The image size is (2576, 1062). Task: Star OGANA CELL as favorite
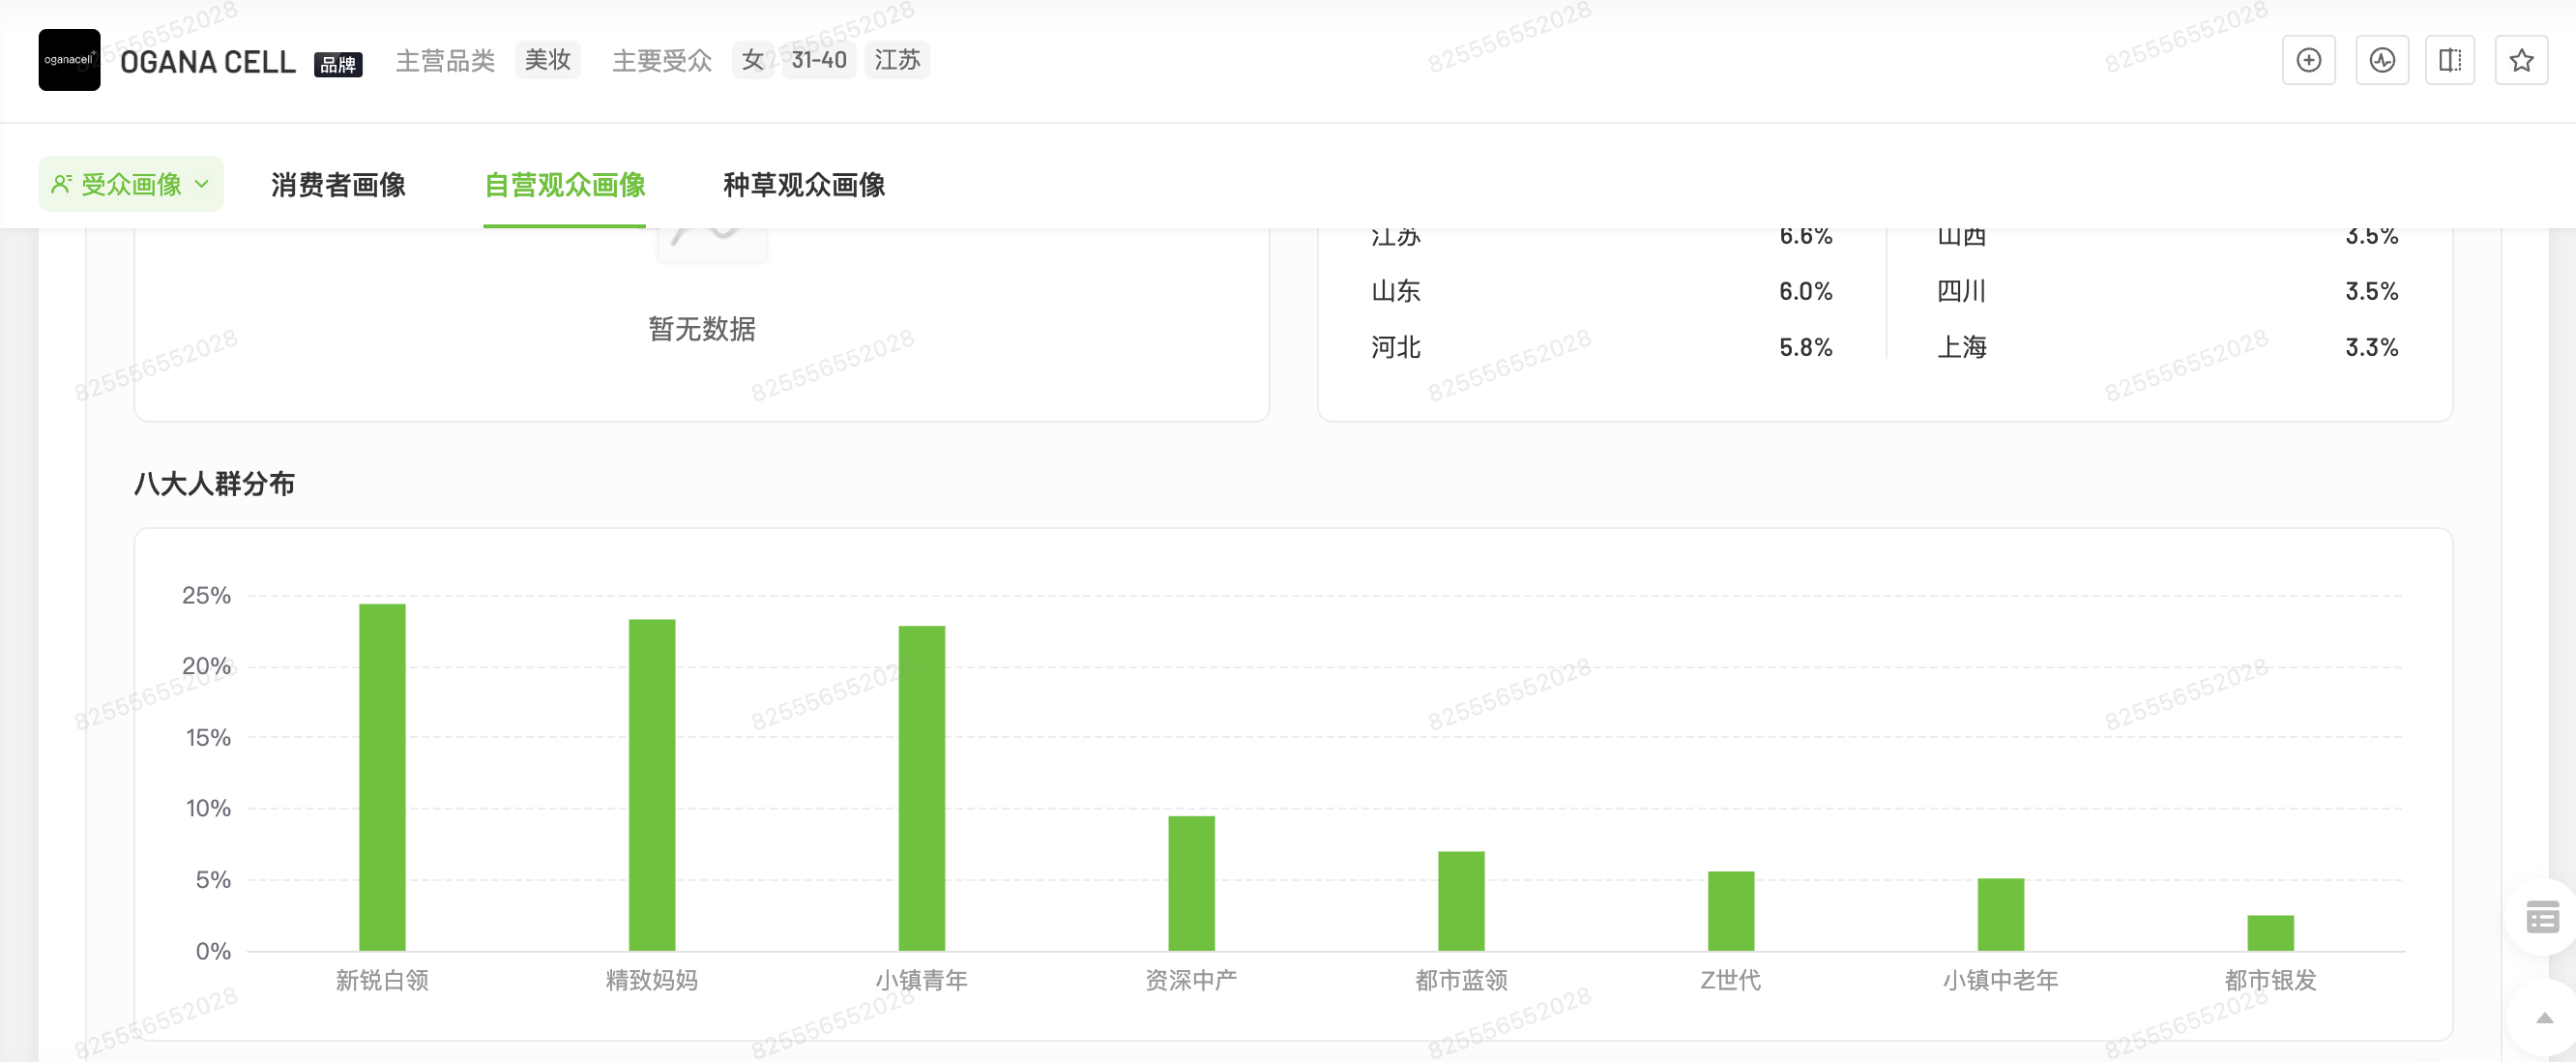click(x=2520, y=61)
